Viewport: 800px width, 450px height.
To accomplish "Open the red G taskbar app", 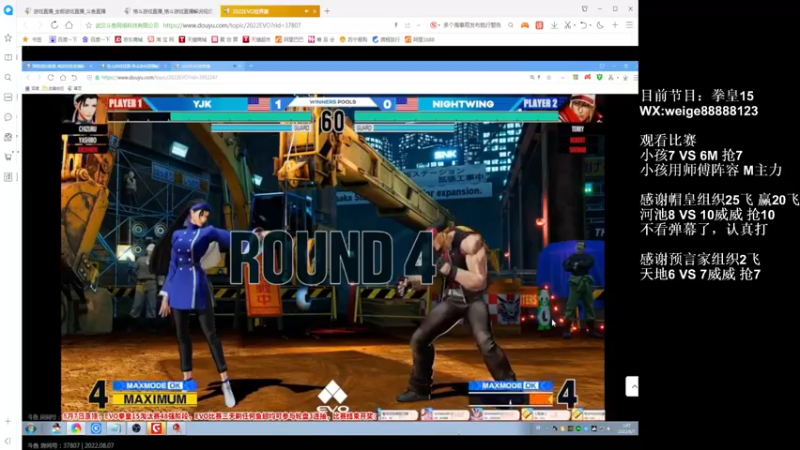I will tap(156, 429).
